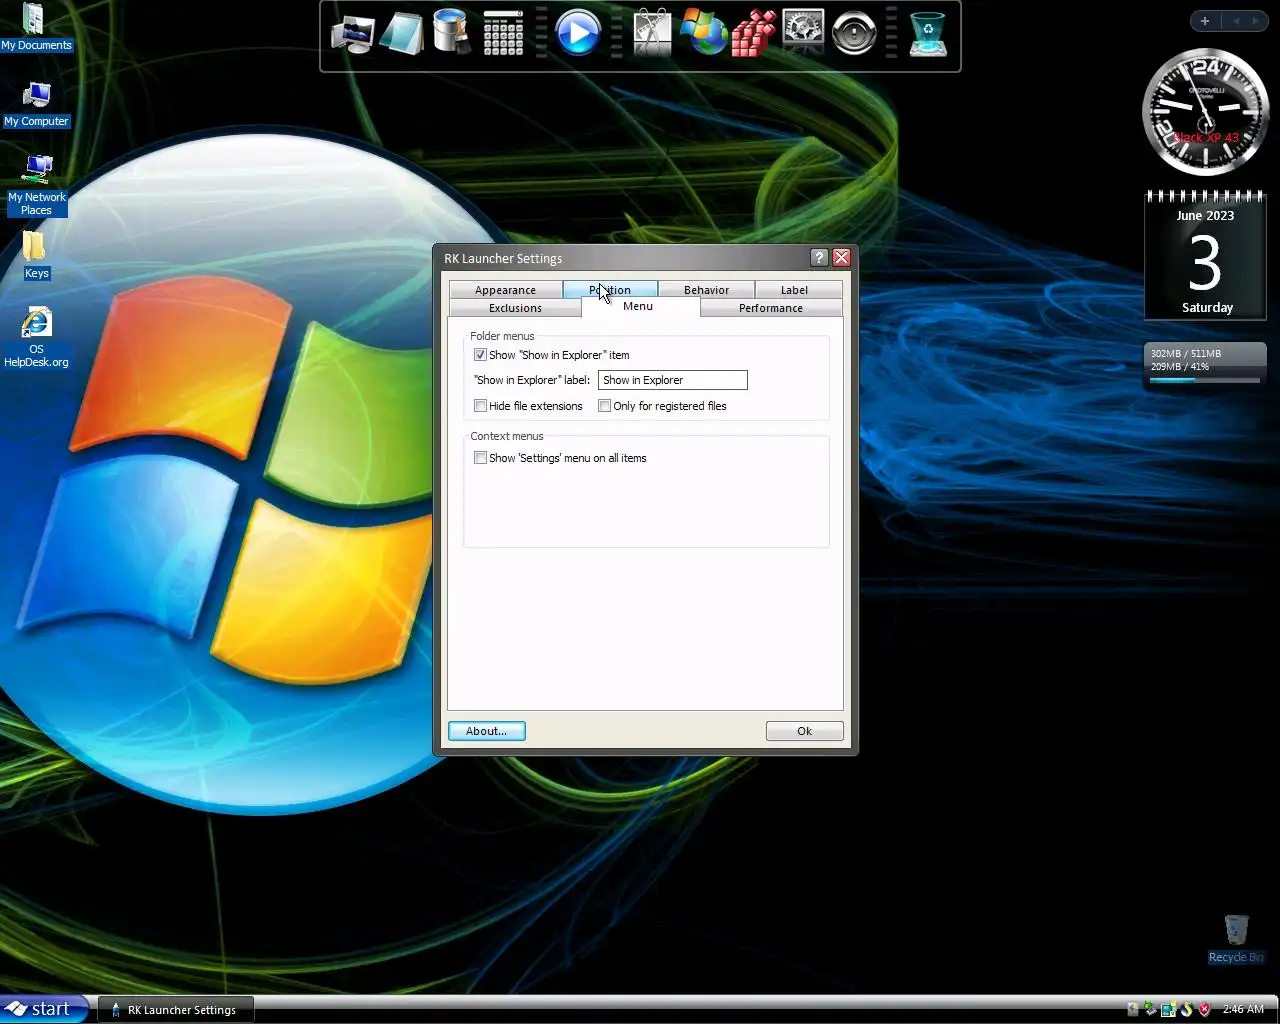Select the Menu tab
This screenshot has height=1024, width=1280.
pos(638,306)
